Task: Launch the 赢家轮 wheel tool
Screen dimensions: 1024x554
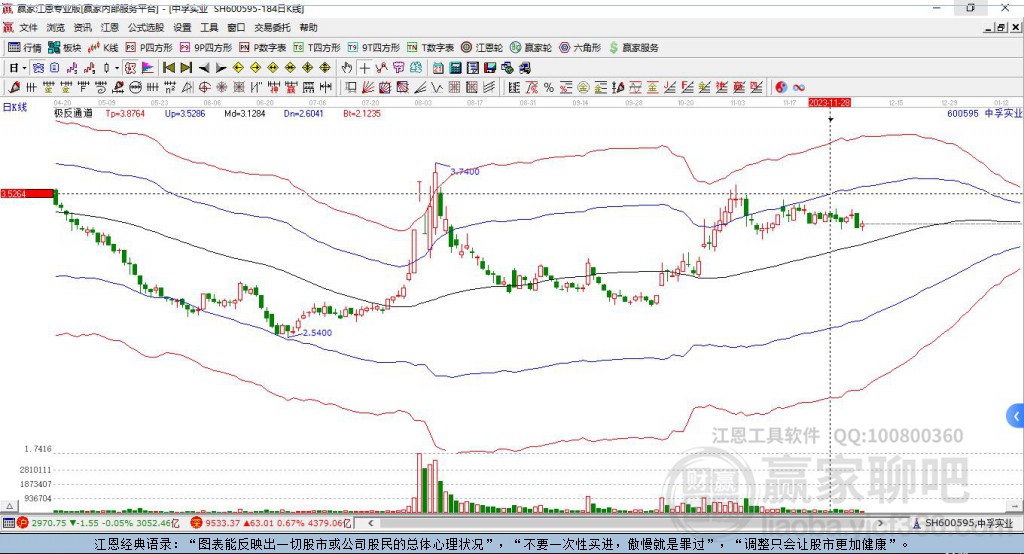Action: click(x=531, y=48)
